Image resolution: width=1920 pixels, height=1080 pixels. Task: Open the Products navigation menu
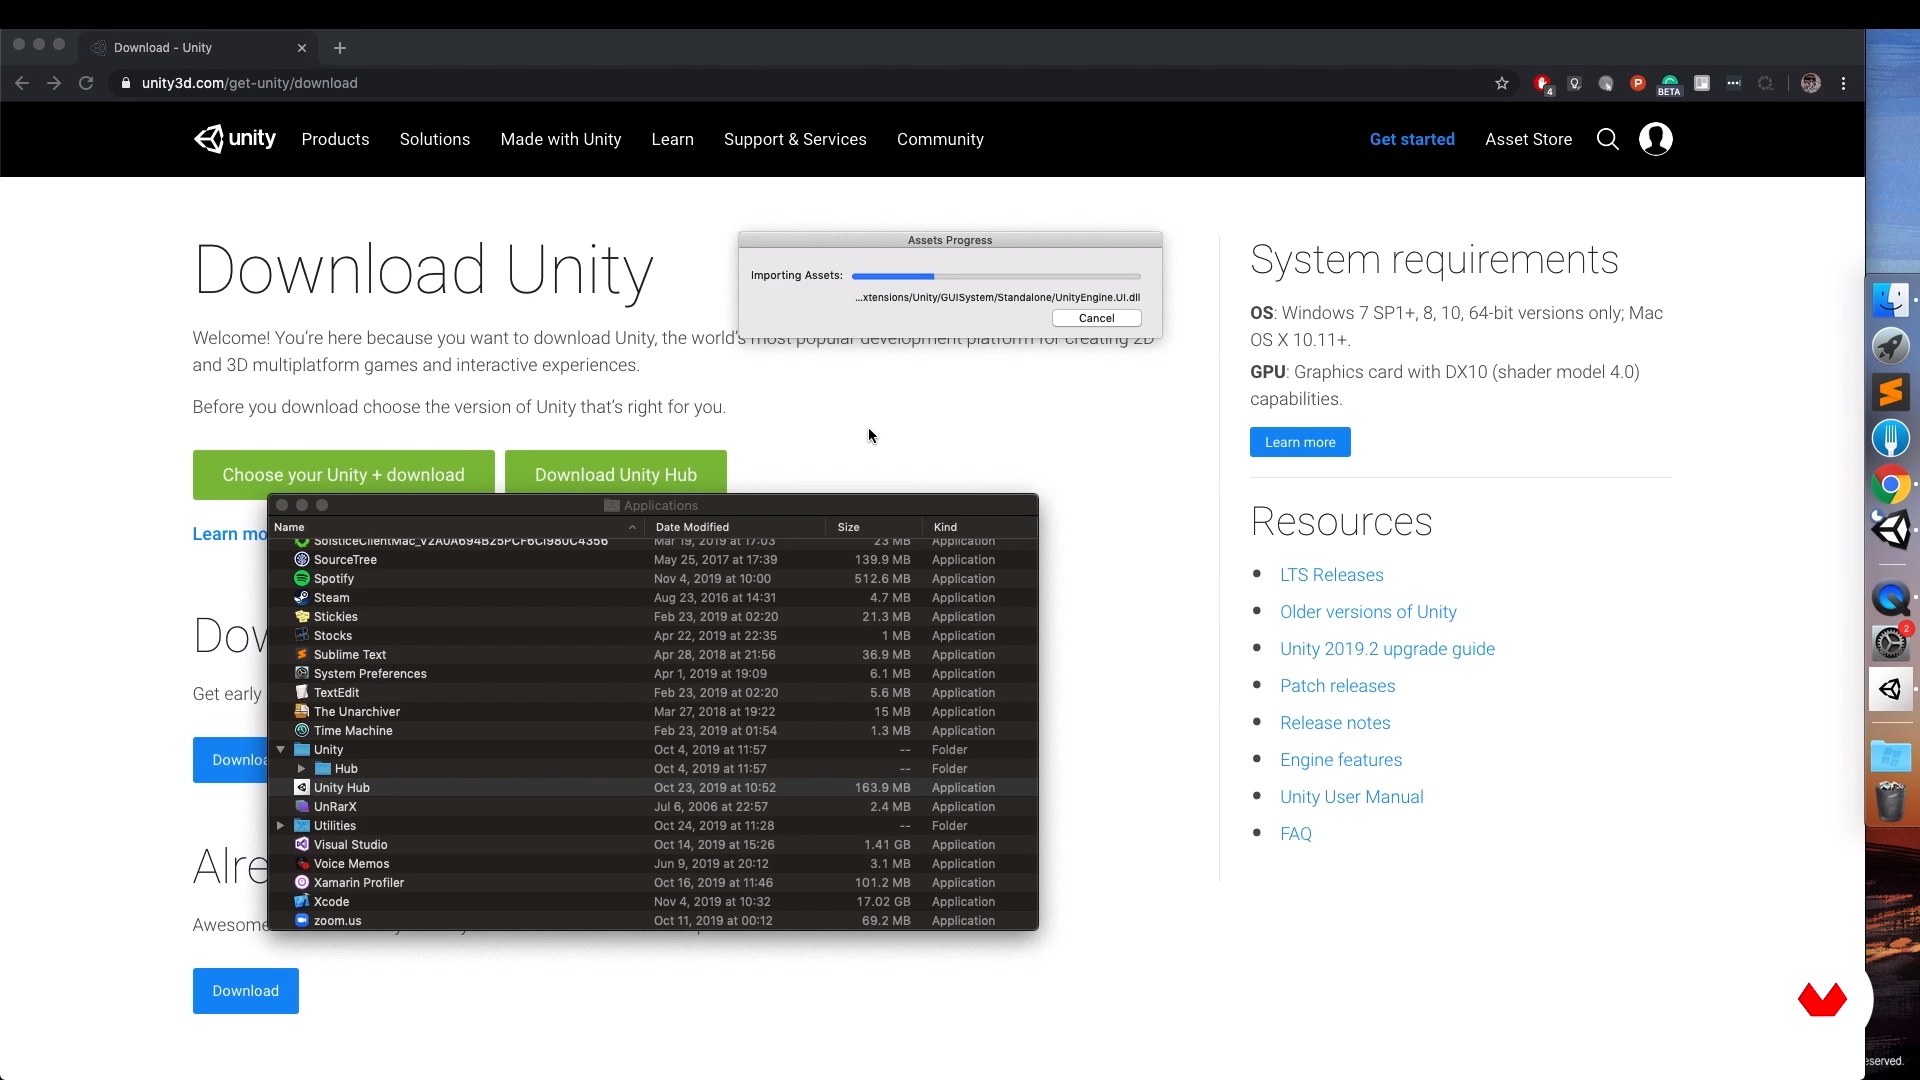tap(335, 139)
